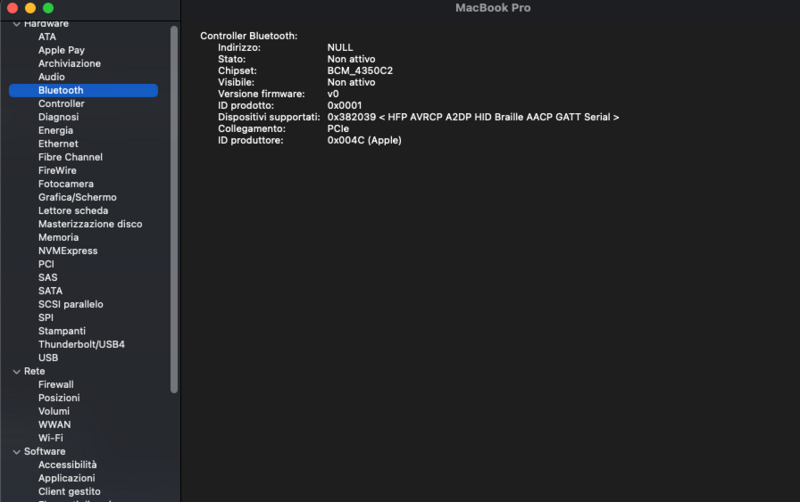The width and height of the screenshot is (800, 502).
Task: Select Wi-Fi in the sidebar
Action: coord(51,438)
